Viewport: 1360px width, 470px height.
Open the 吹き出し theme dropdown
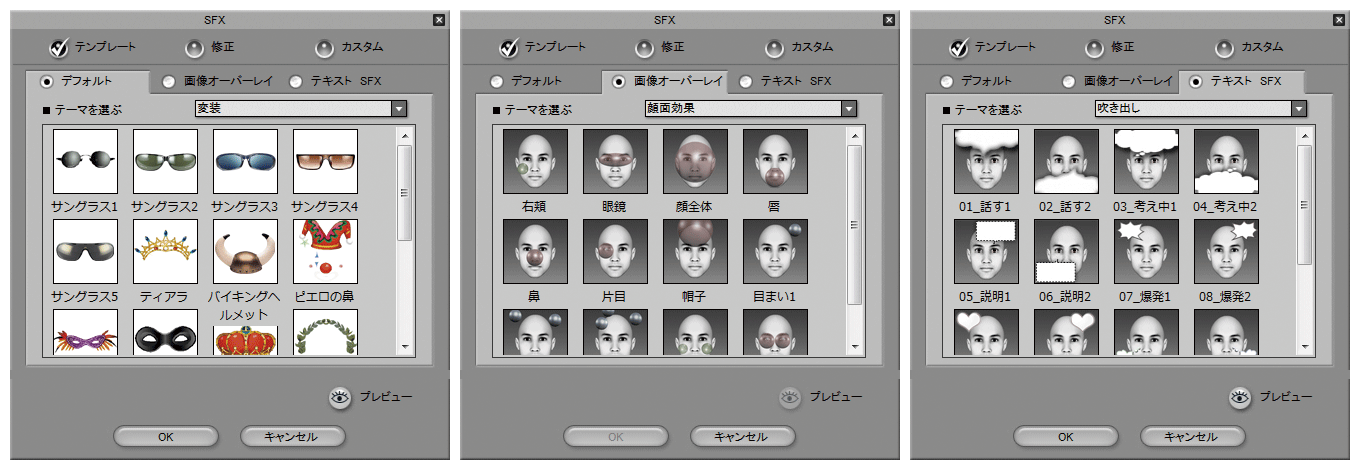tap(1201, 109)
